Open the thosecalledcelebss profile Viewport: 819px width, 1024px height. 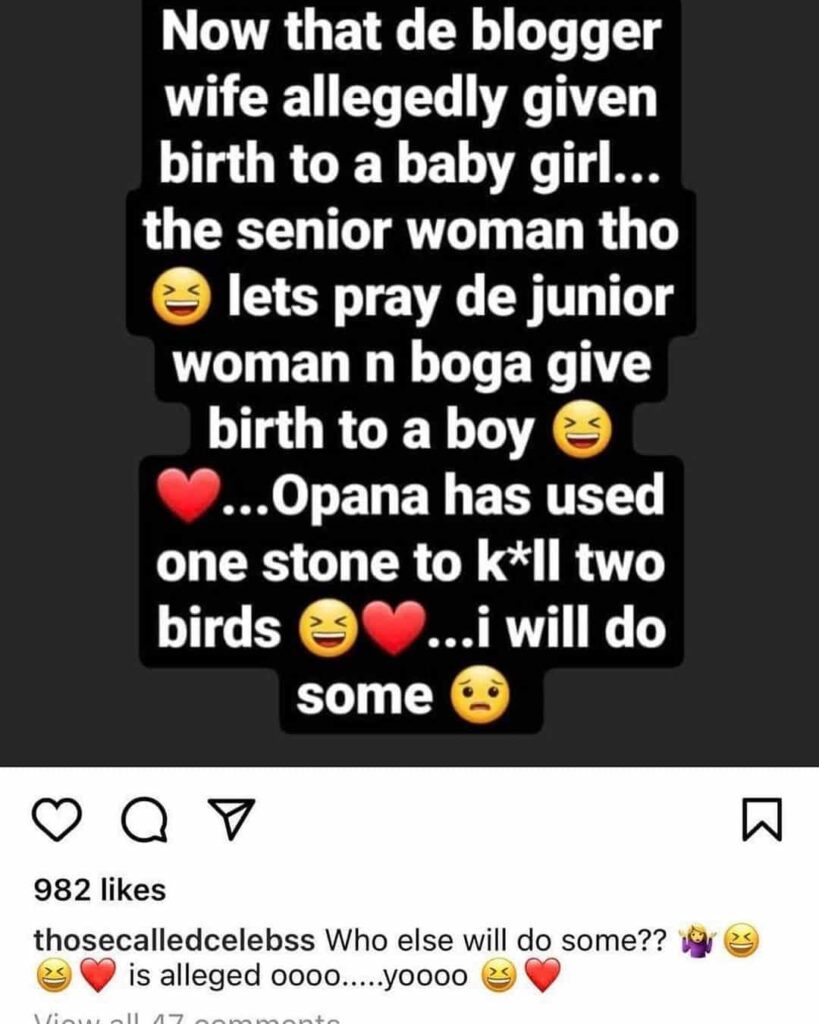pyautogui.click(x=175, y=941)
